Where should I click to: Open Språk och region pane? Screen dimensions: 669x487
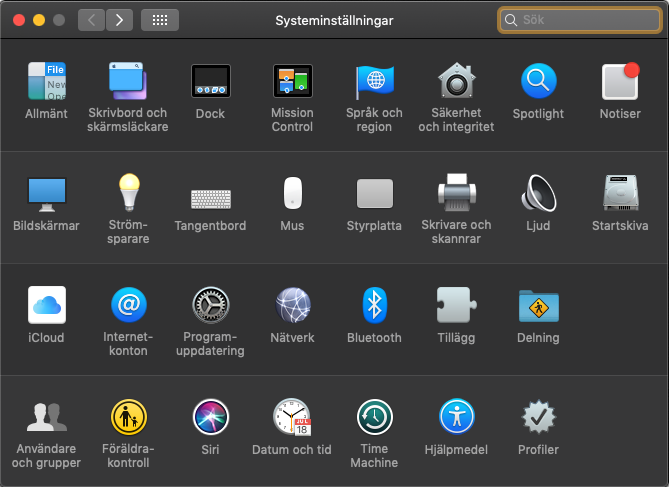[374, 81]
